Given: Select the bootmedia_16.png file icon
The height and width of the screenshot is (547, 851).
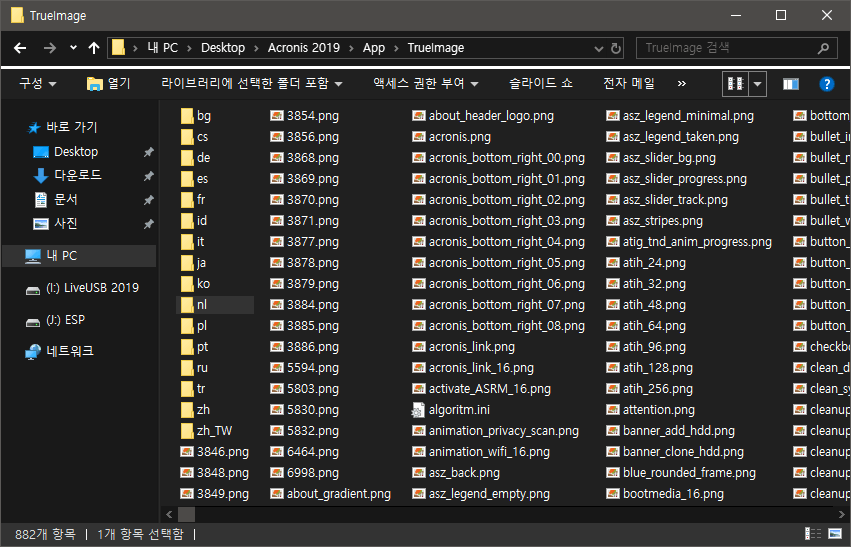Looking at the screenshot, I should [613, 494].
